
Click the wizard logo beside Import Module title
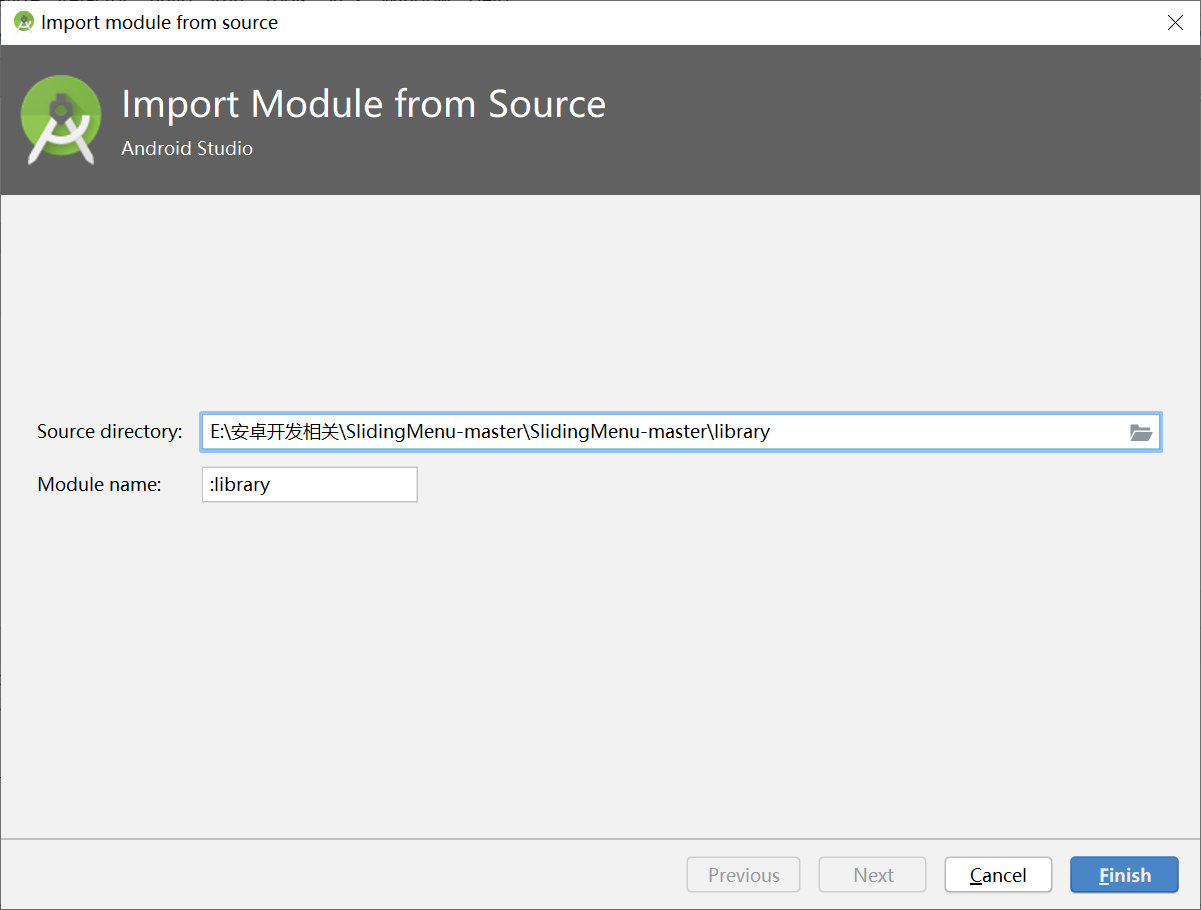(61, 118)
